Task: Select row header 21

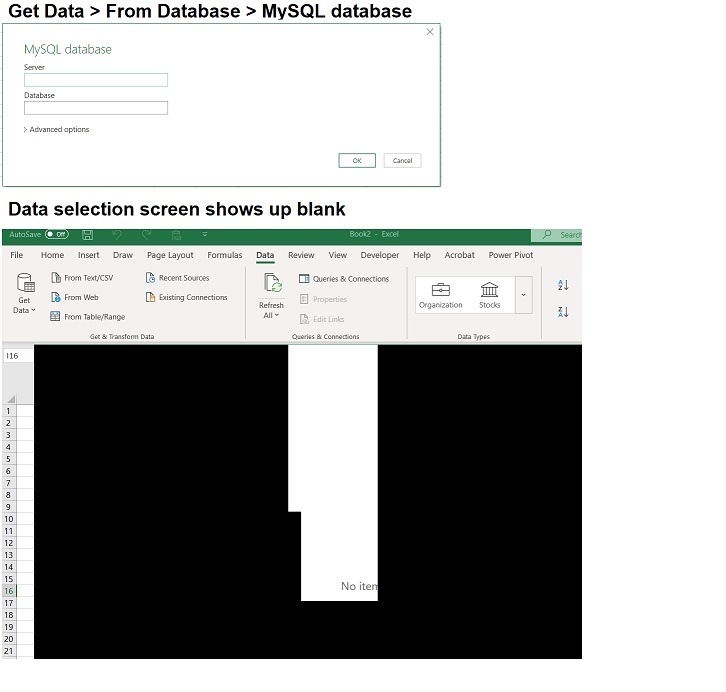Action: pos(9,651)
